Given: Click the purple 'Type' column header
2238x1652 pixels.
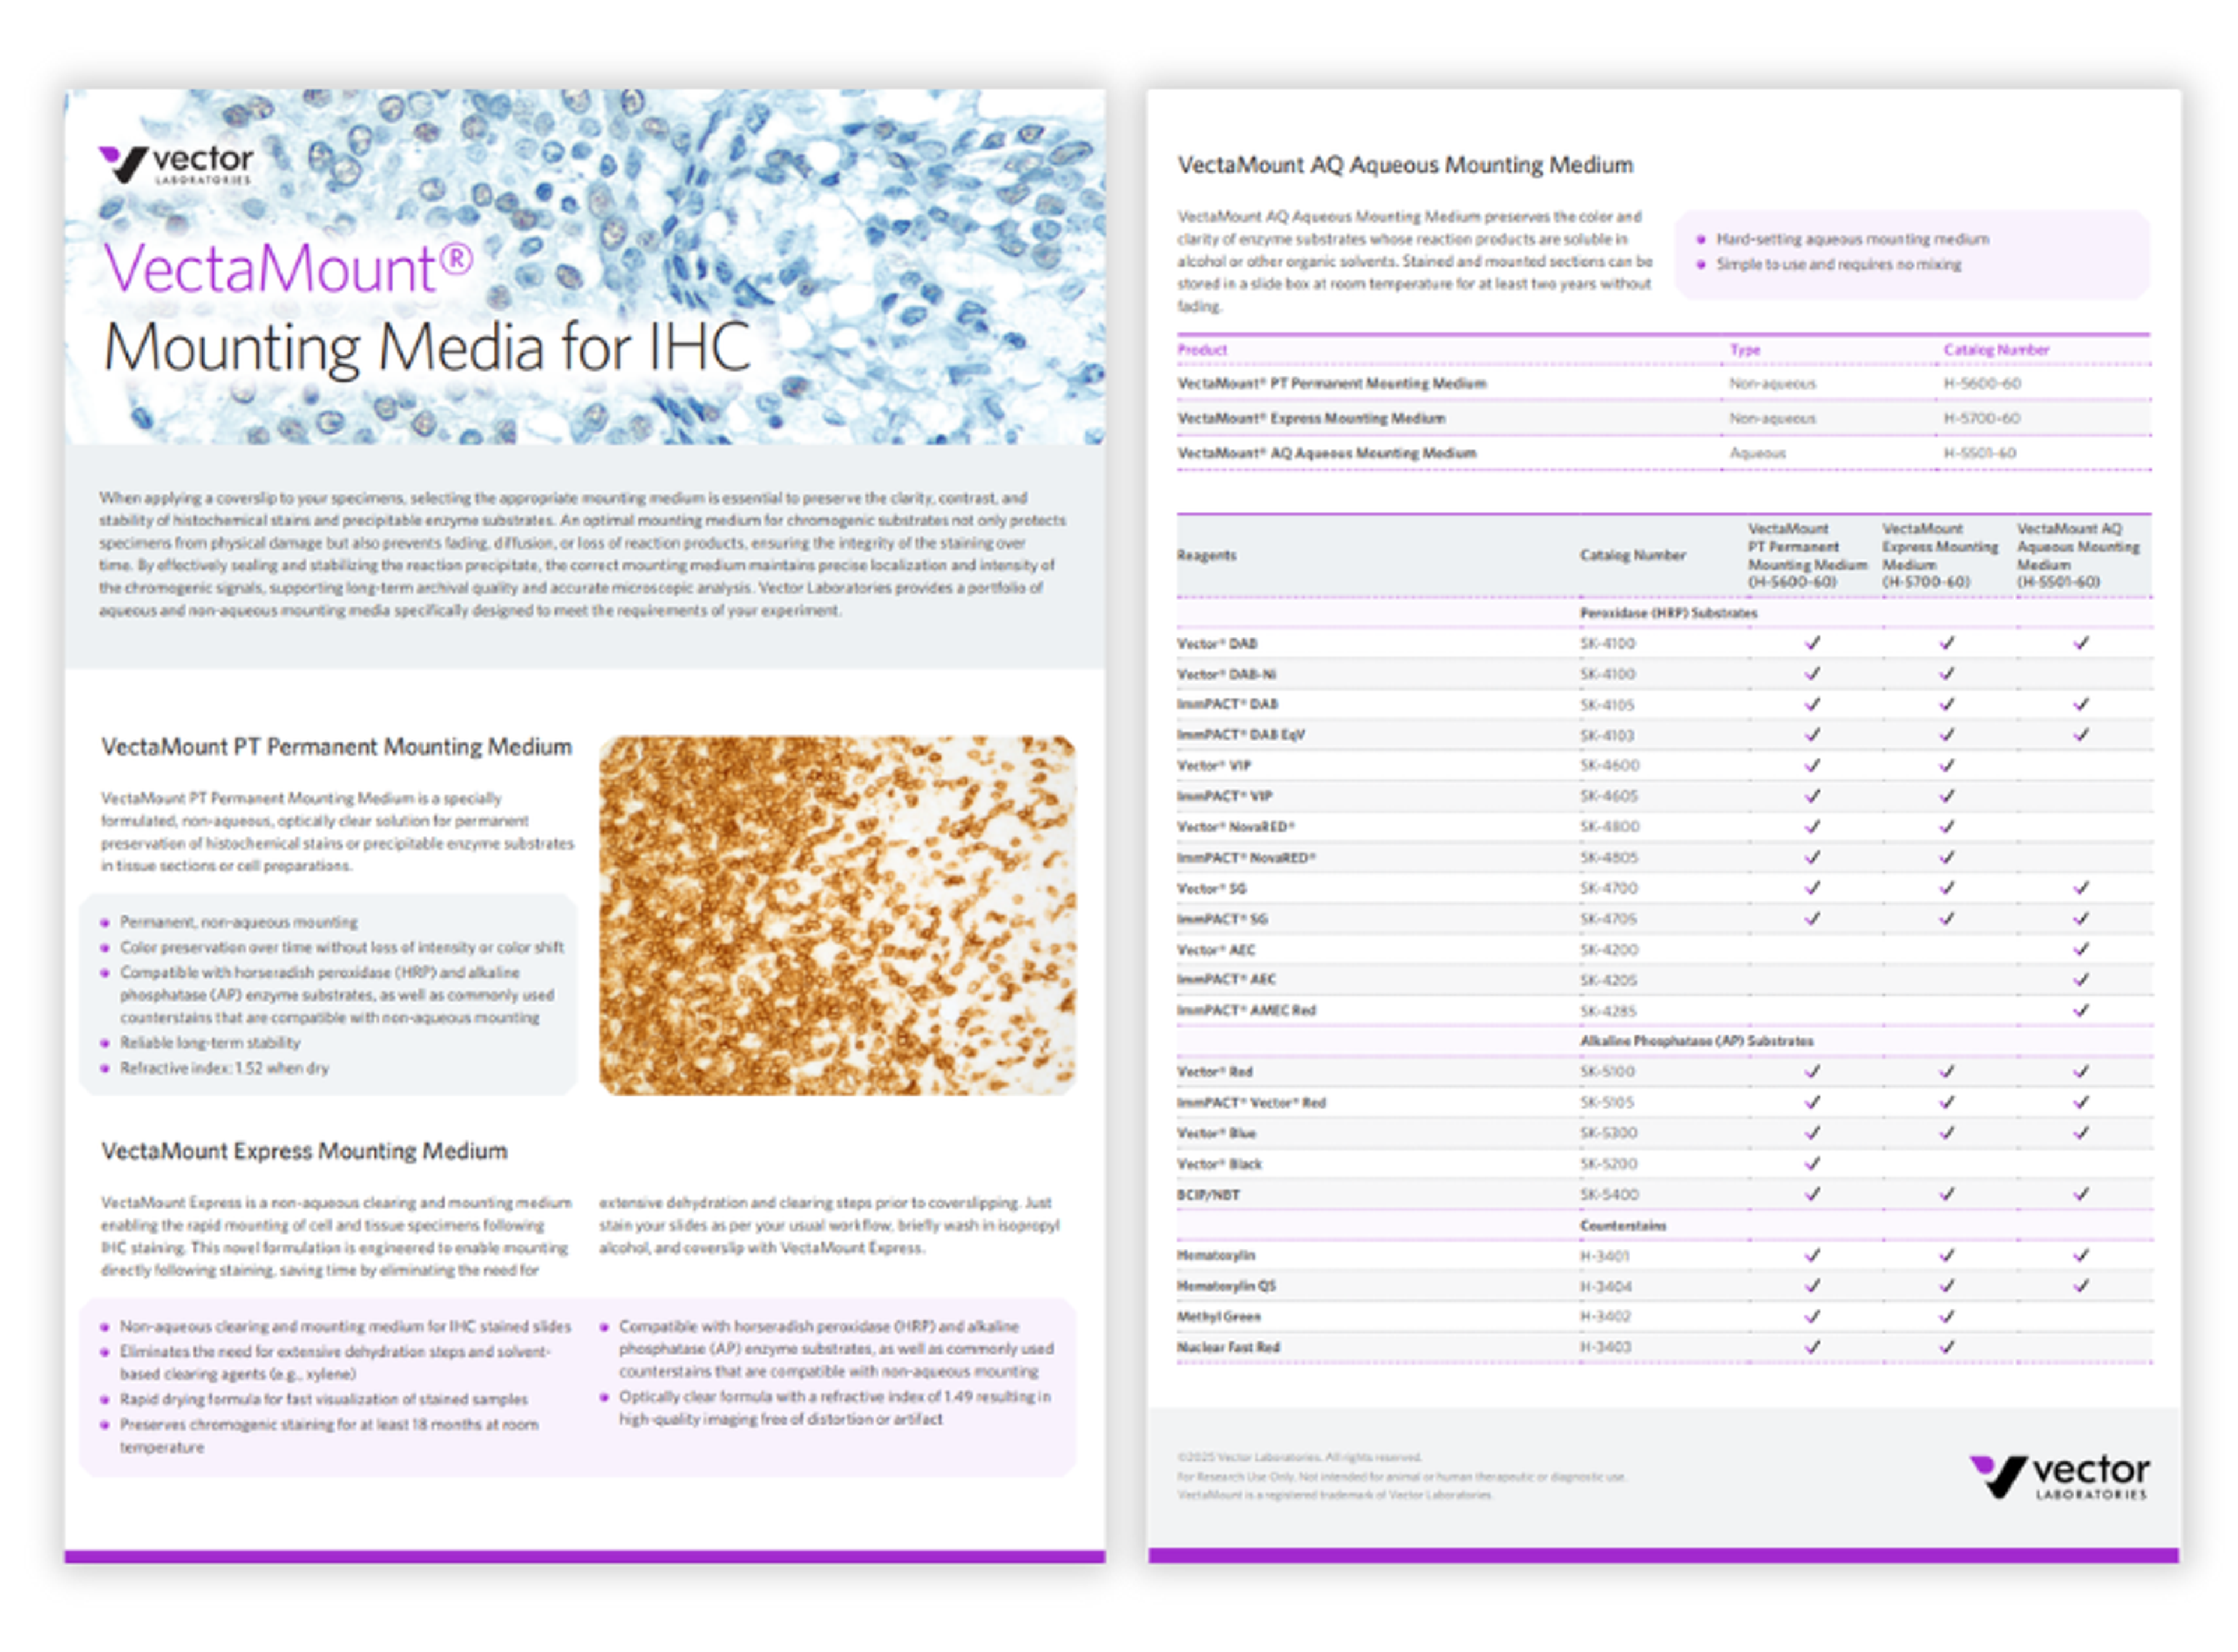Looking at the screenshot, I should point(1745,350).
